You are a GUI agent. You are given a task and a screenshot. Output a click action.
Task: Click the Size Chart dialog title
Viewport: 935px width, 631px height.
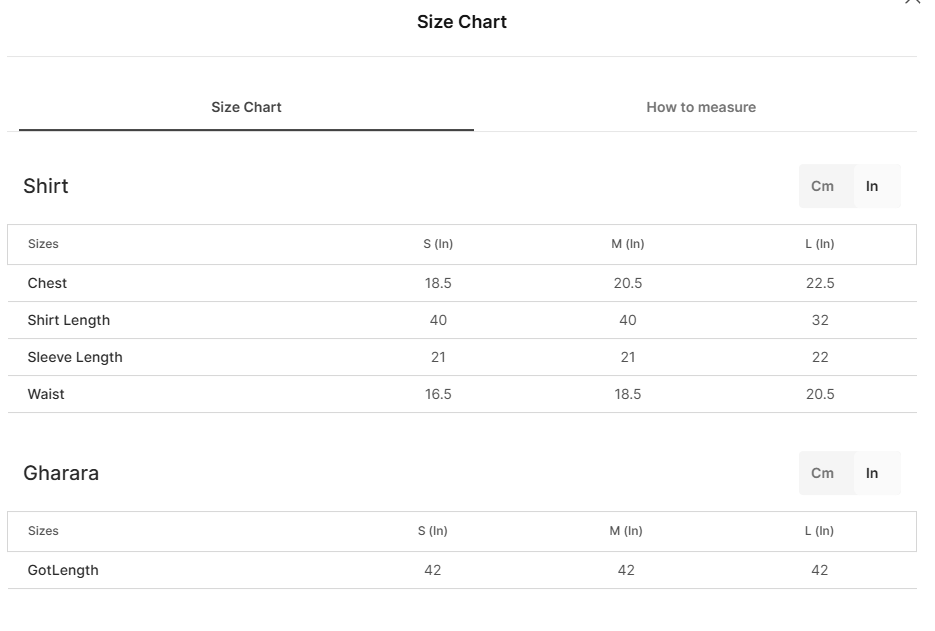click(462, 22)
